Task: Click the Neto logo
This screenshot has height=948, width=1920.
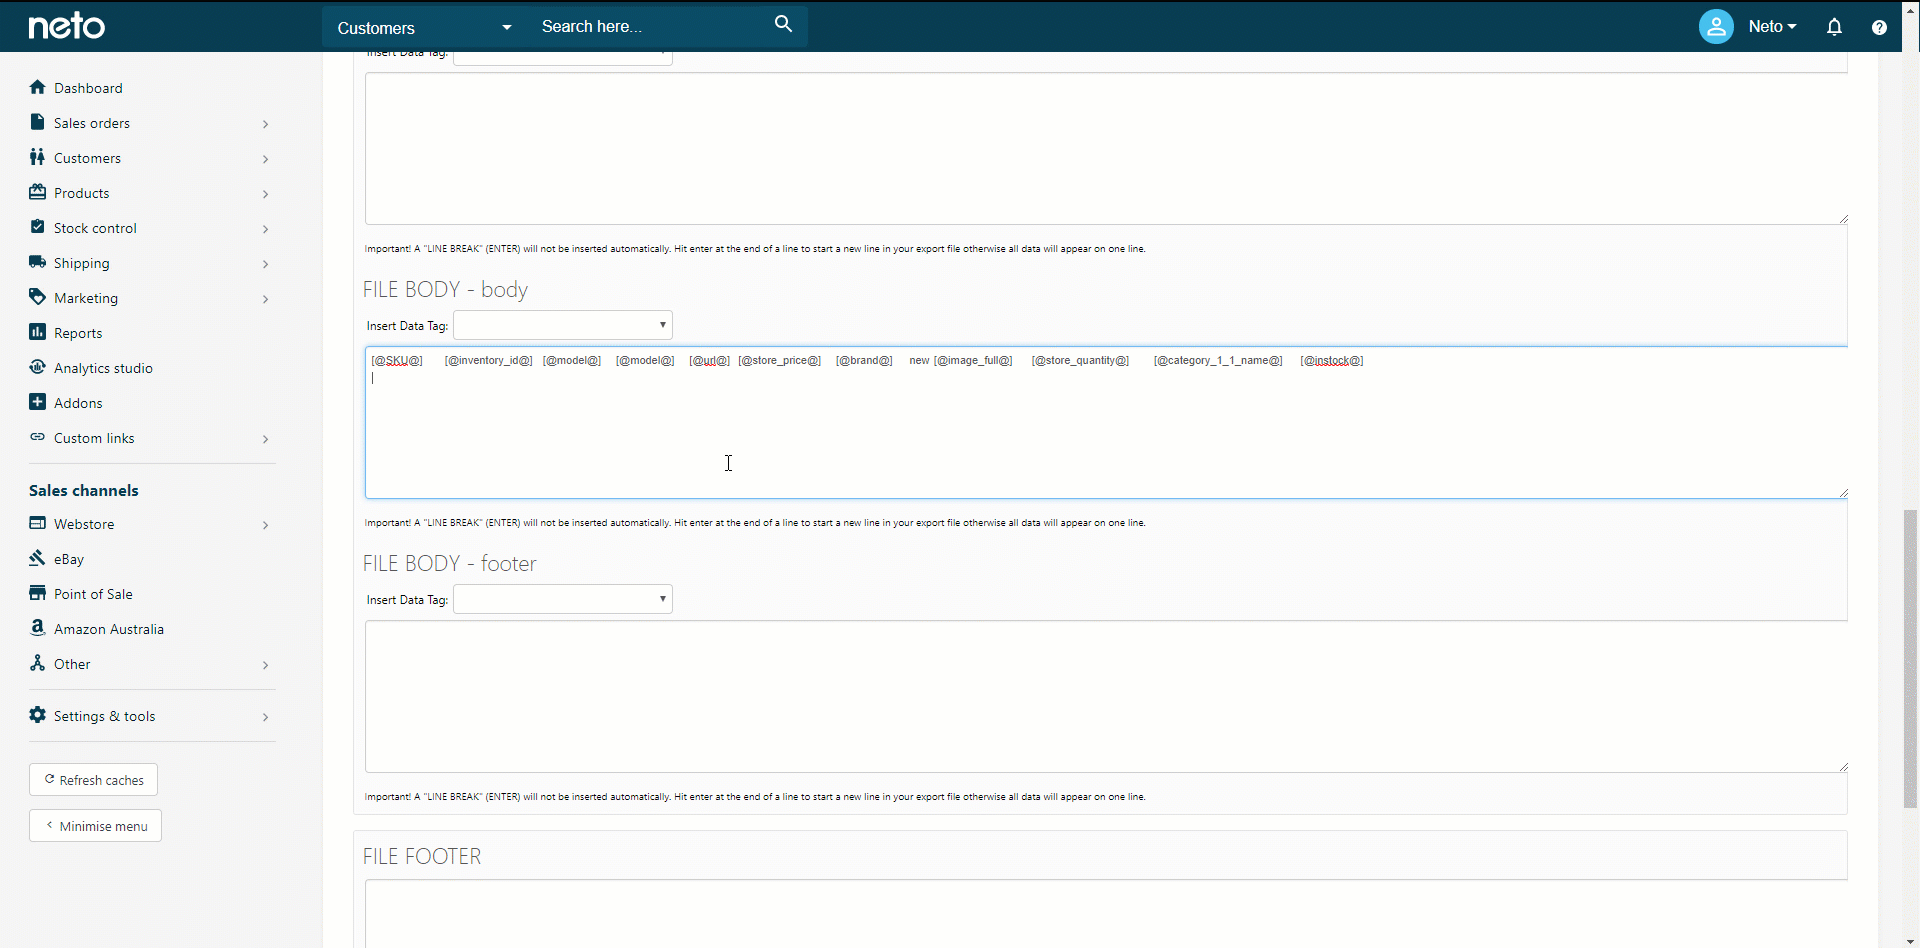Action: click(66, 26)
